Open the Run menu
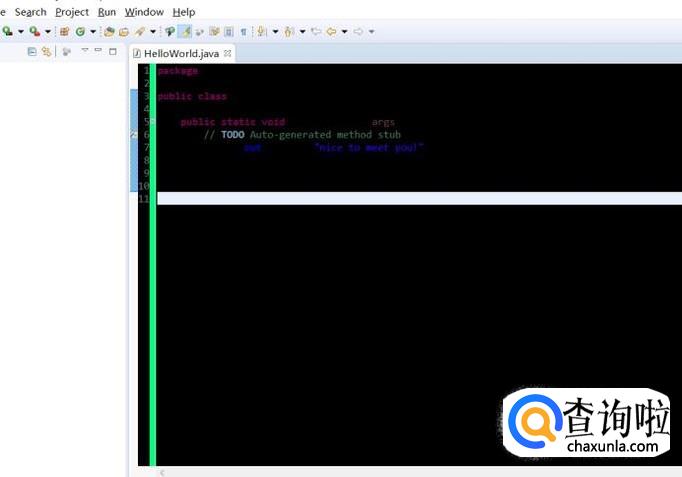Screen dimensions: 682x477 point(107,12)
